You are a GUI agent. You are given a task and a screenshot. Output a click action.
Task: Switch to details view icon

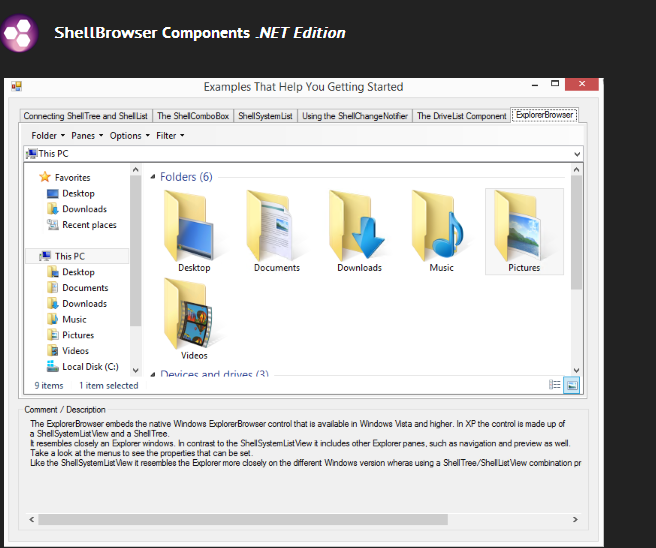(555, 385)
